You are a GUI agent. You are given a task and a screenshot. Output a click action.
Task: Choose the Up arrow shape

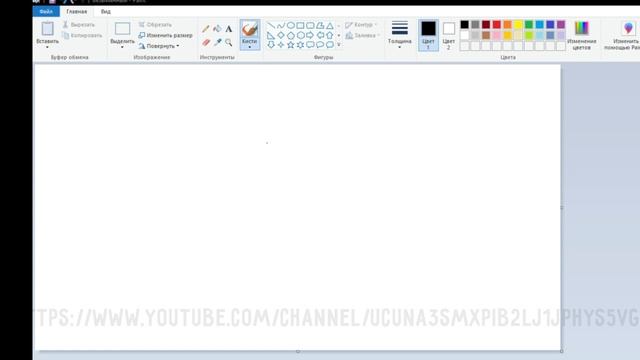pyautogui.click(x=330, y=36)
